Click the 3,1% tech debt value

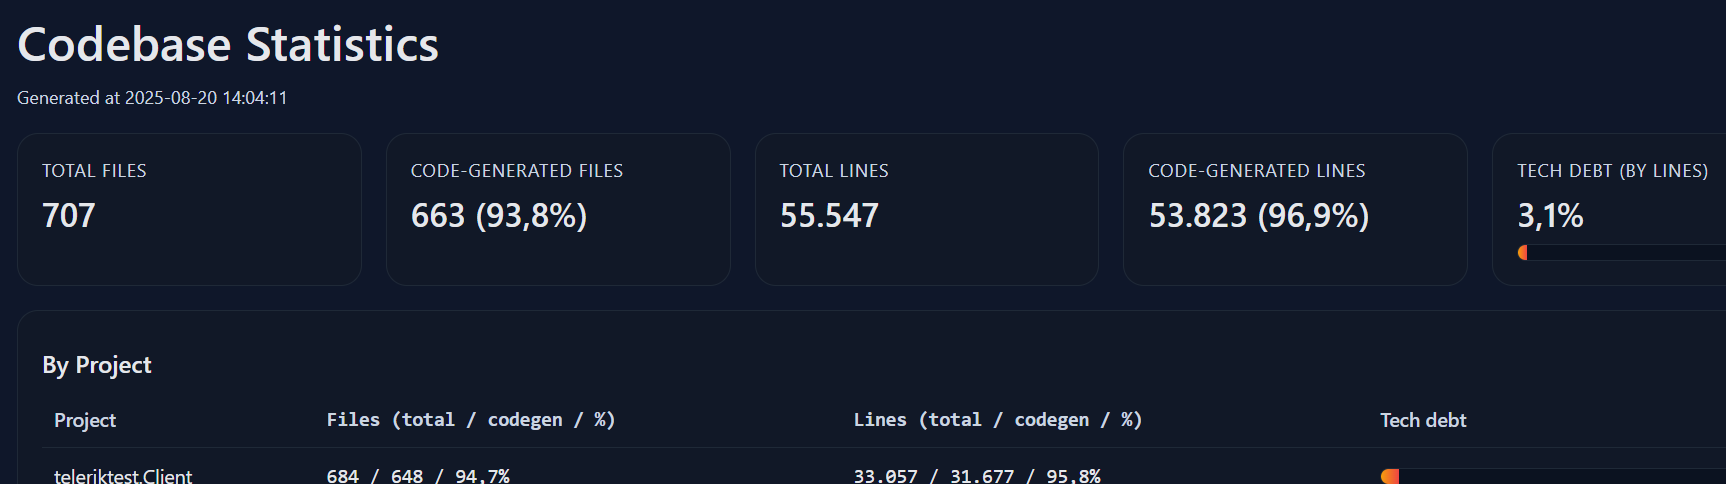tap(1551, 215)
